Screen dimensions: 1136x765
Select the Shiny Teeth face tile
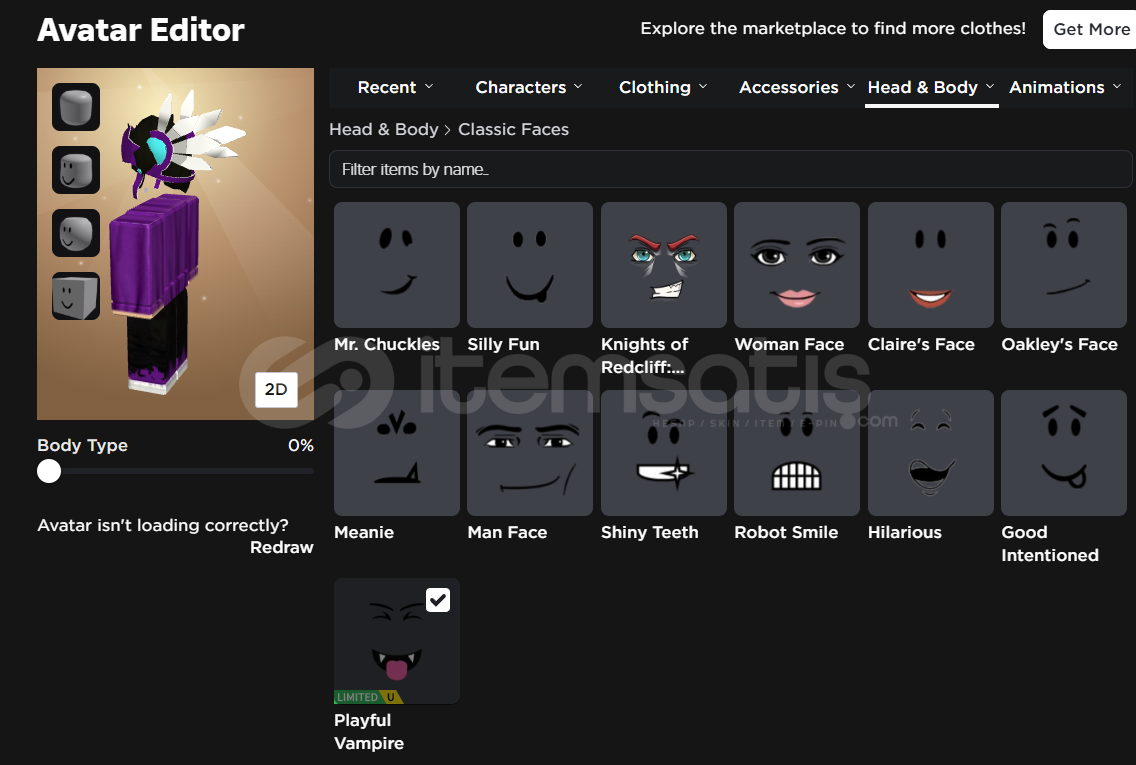(664, 453)
